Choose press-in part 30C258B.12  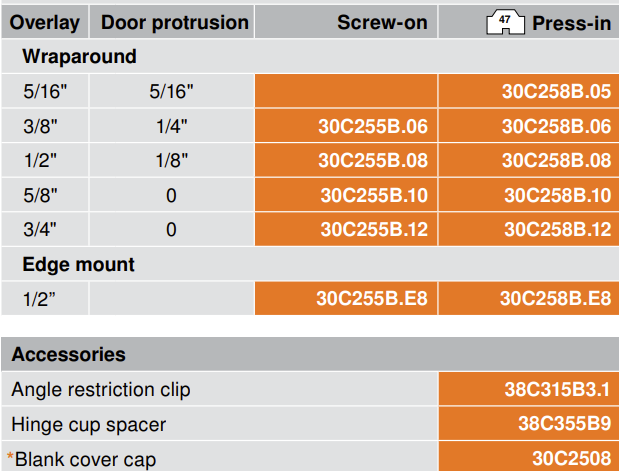(556, 229)
